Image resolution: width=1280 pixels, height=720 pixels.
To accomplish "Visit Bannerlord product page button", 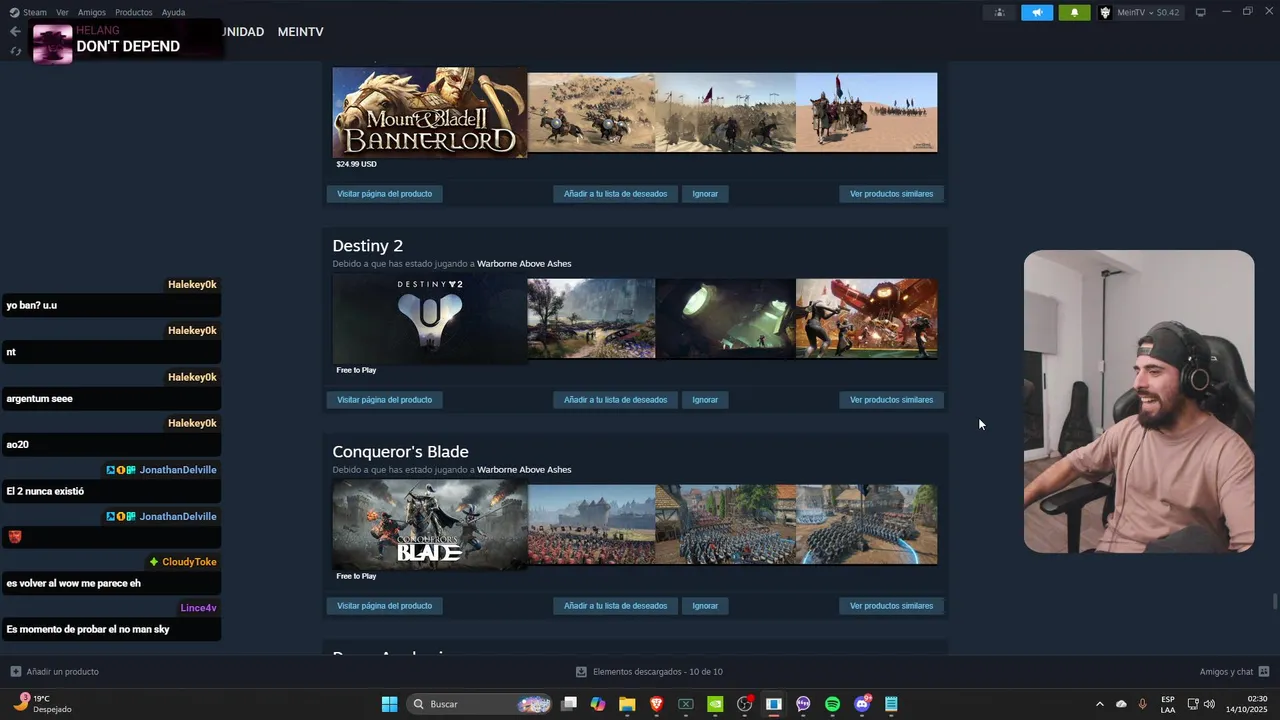I will pos(384,194).
